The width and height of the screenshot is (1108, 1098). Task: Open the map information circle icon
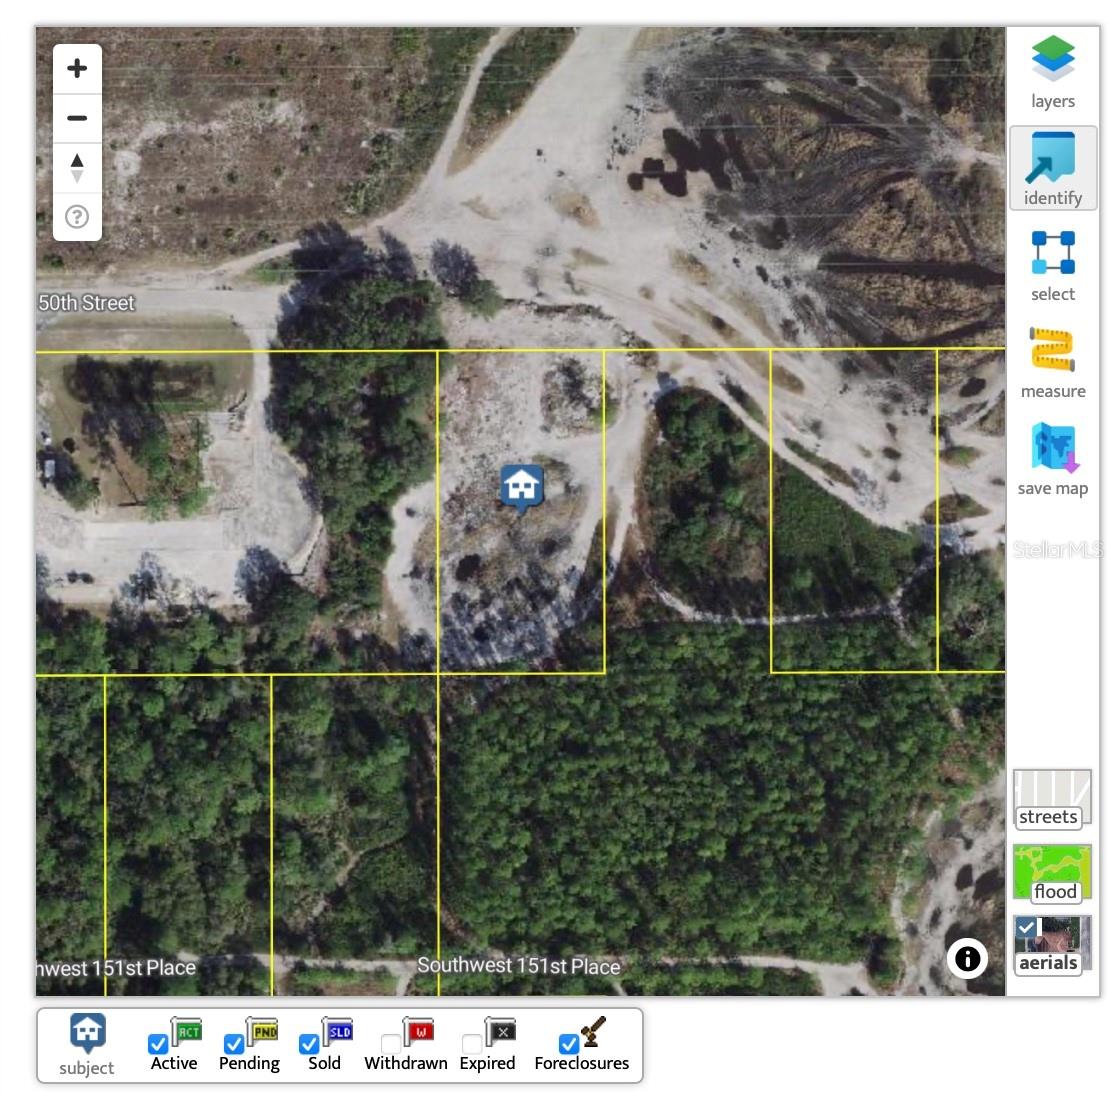pos(966,959)
